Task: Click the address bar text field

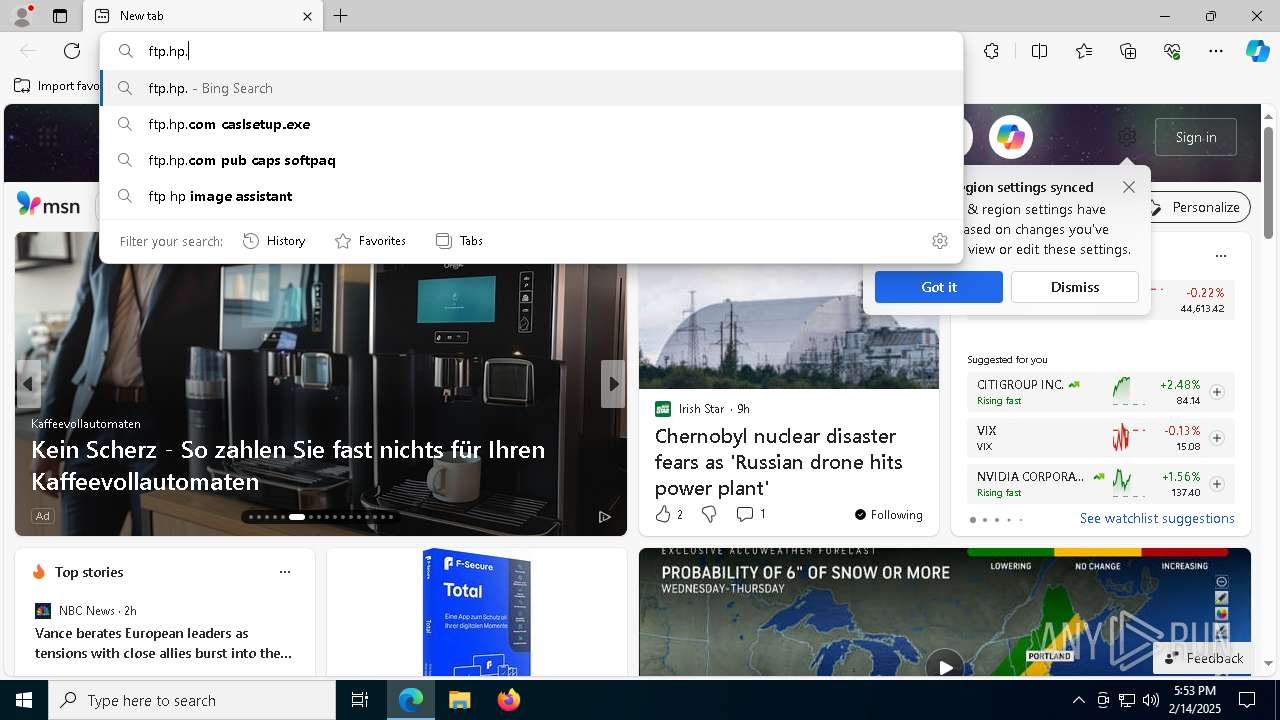Action: (x=531, y=51)
